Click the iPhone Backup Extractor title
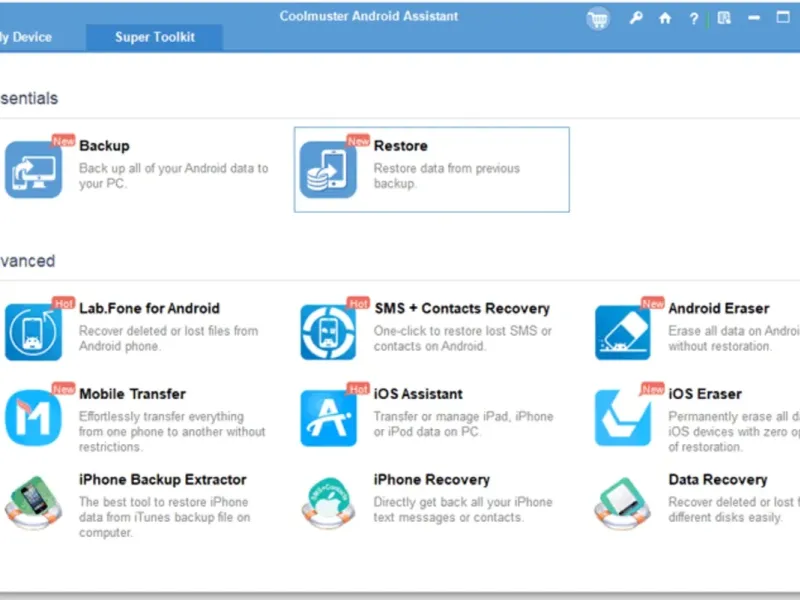Image resolution: width=800 pixels, height=600 pixels. pos(163,480)
